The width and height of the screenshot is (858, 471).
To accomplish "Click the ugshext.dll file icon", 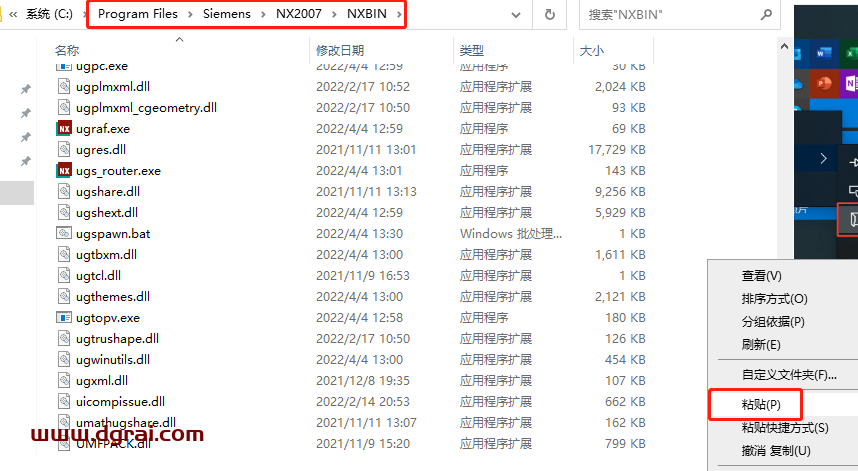I will point(64,212).
